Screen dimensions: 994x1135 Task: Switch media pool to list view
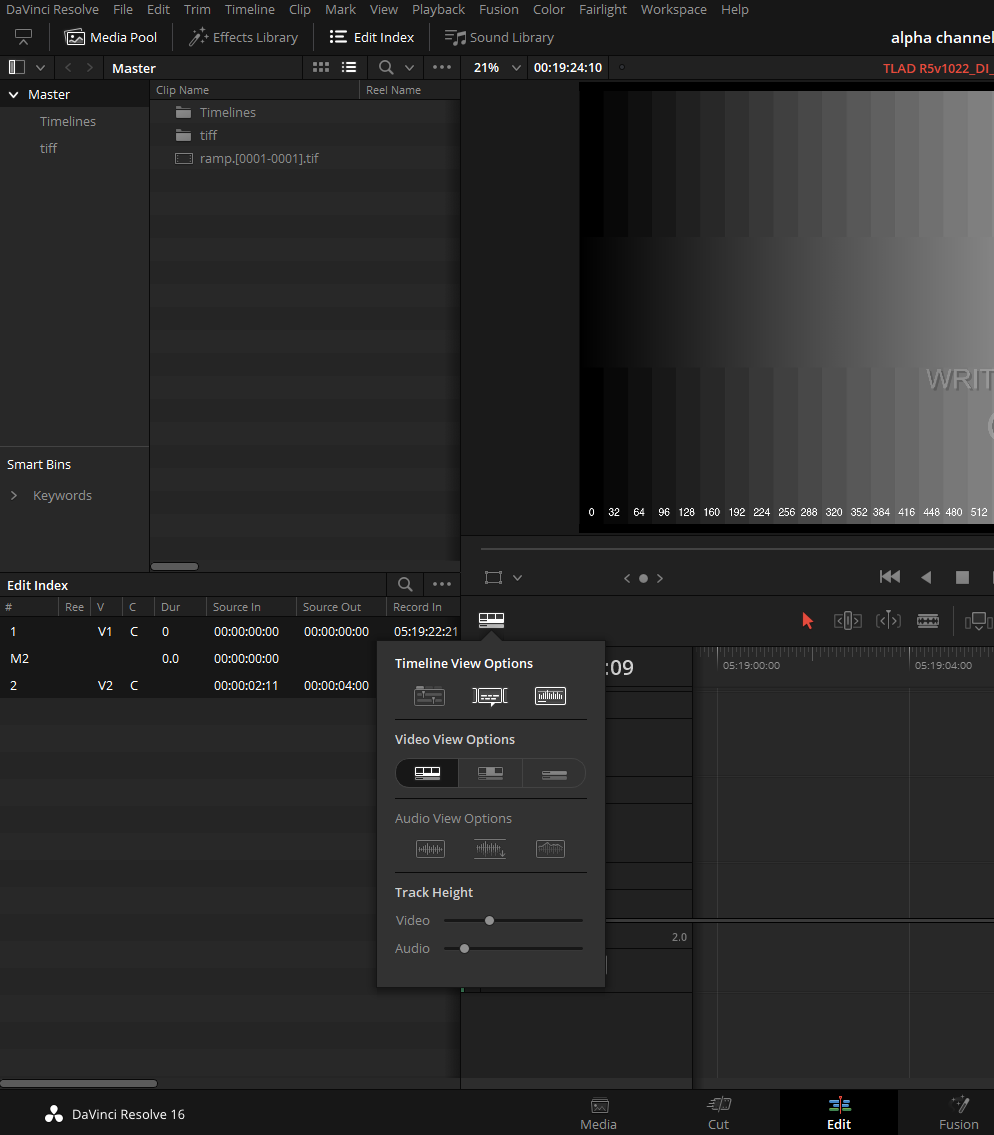(x=349, y=67)
